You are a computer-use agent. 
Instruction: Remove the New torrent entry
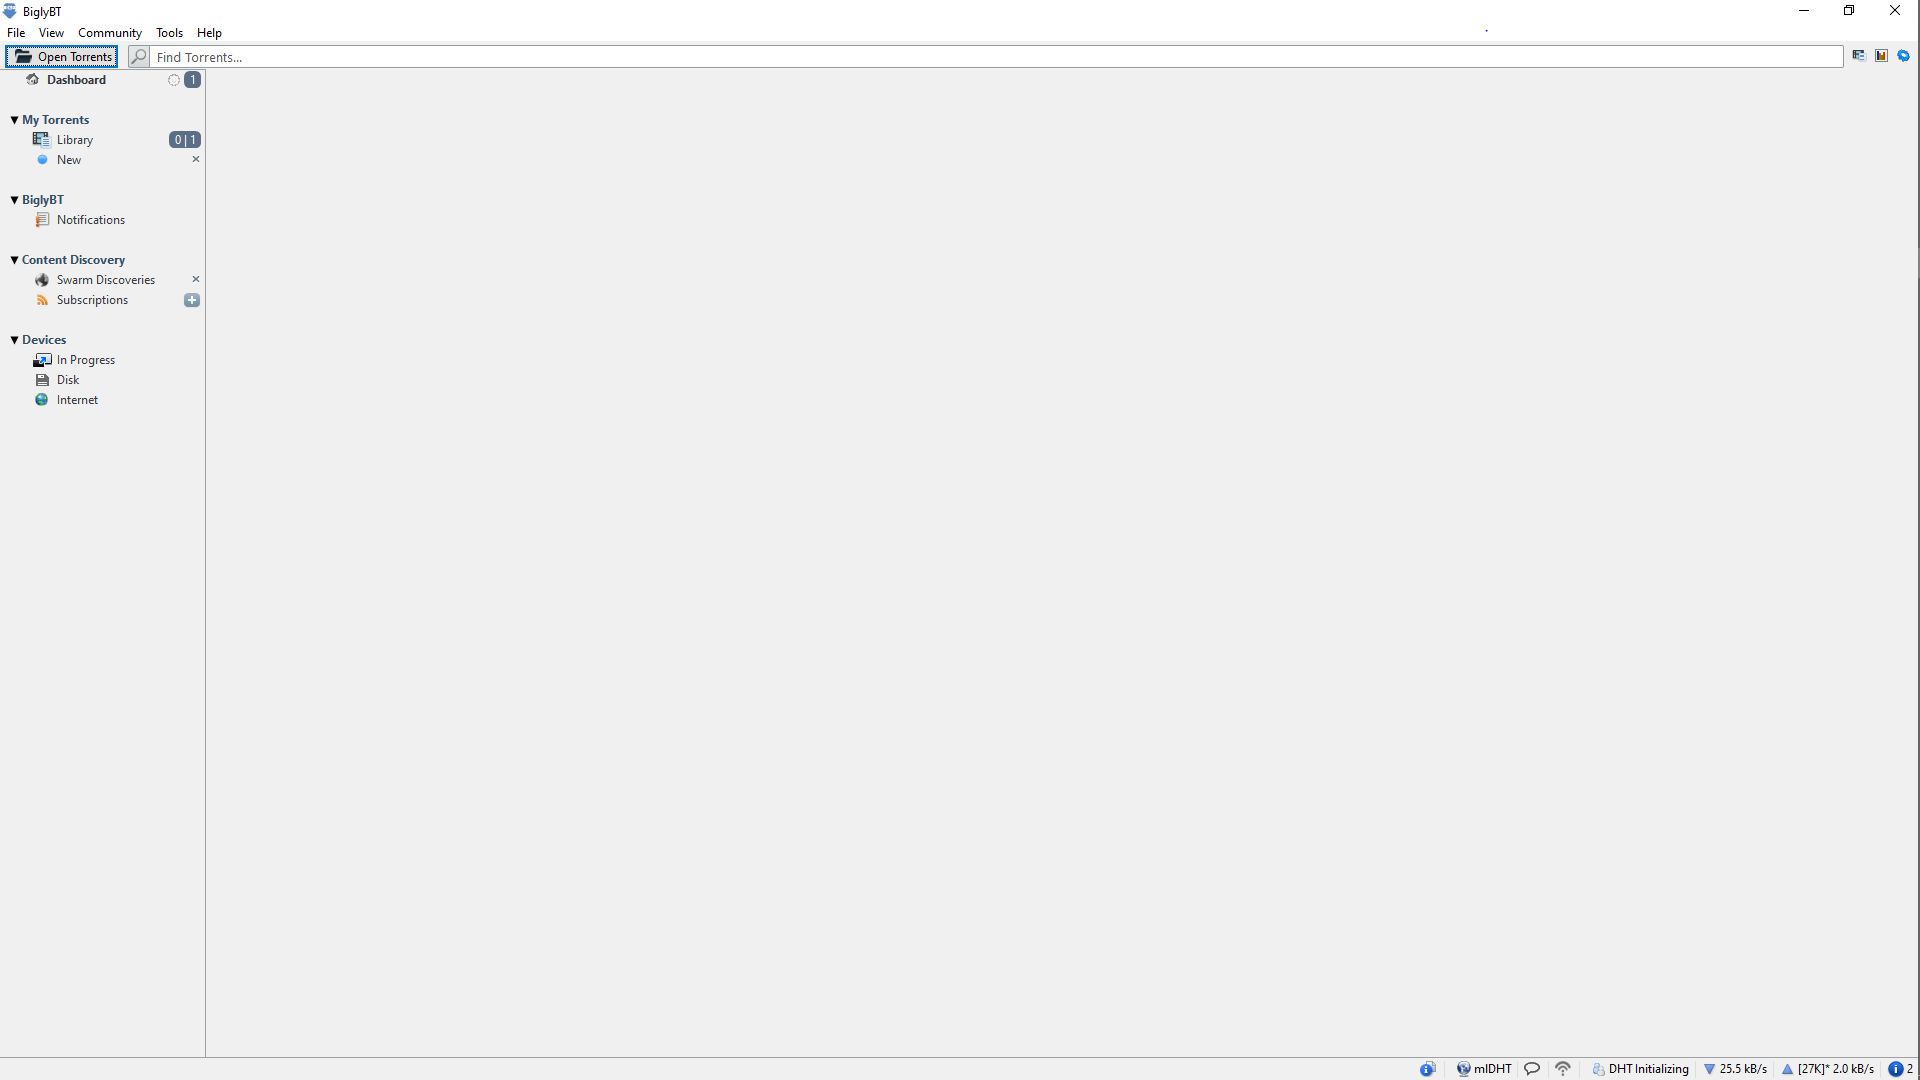[195, 158]
